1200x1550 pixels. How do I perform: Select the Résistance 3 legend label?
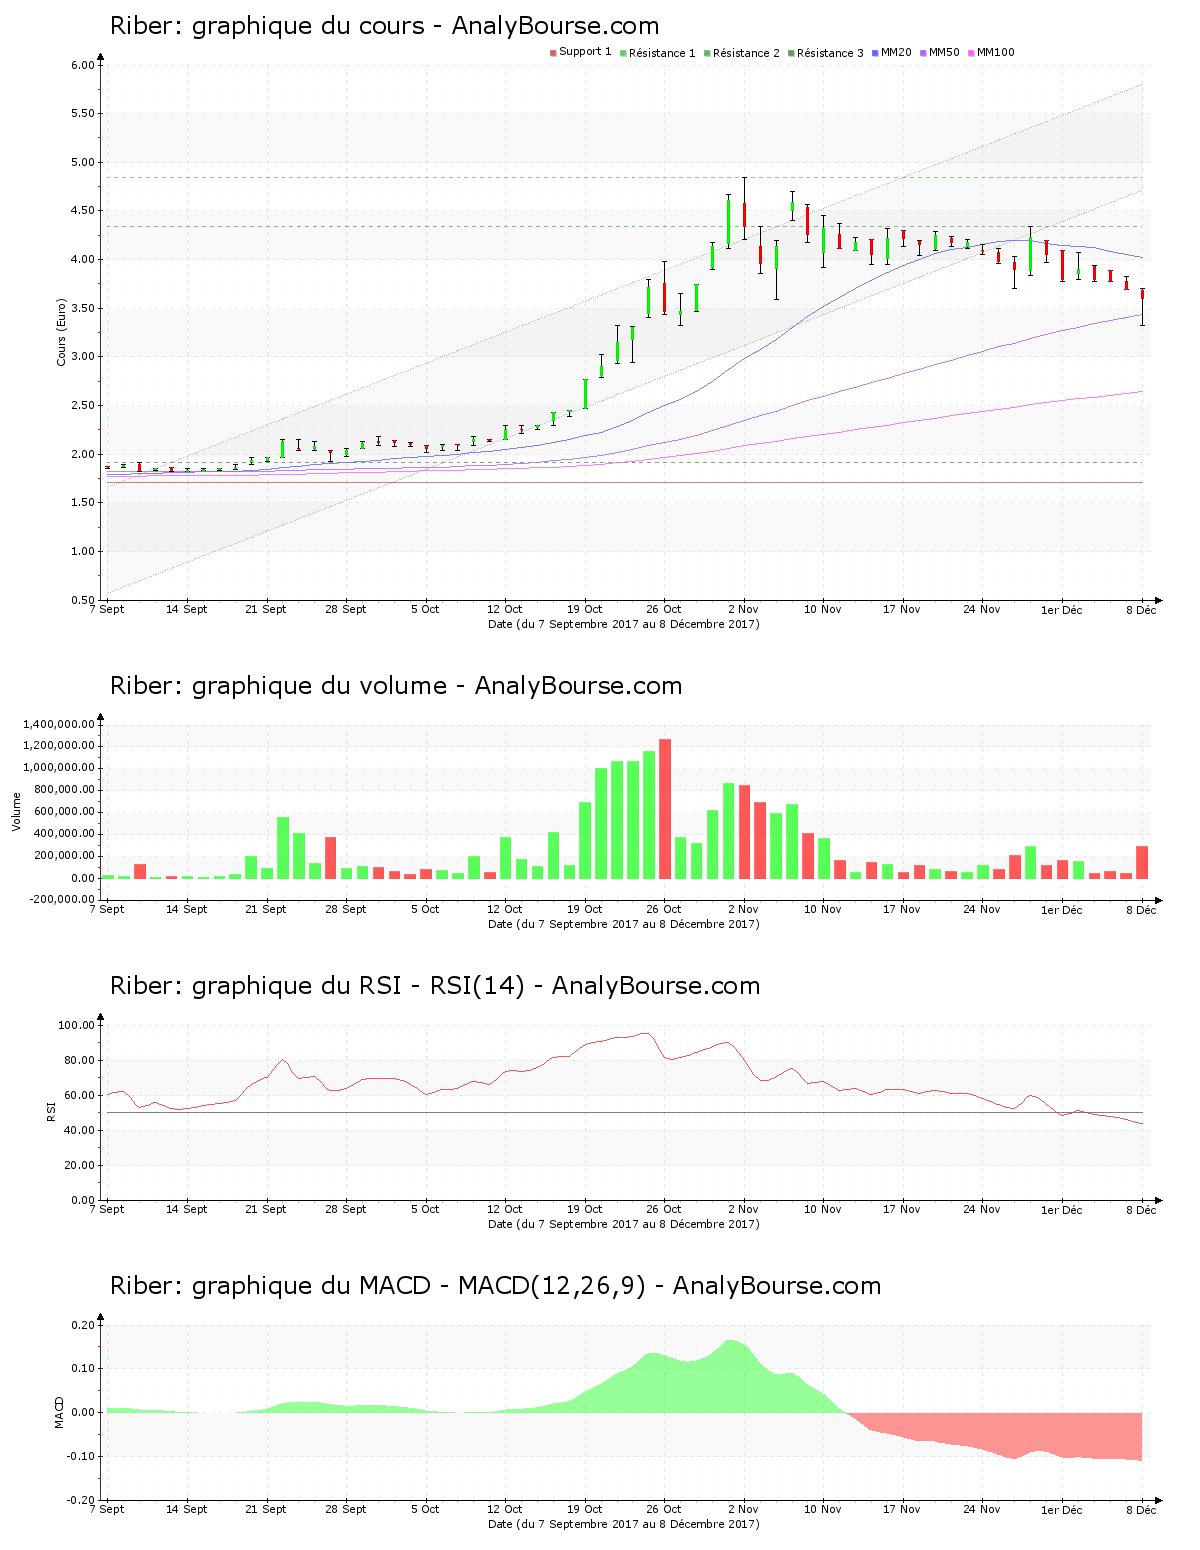(830, 53)
